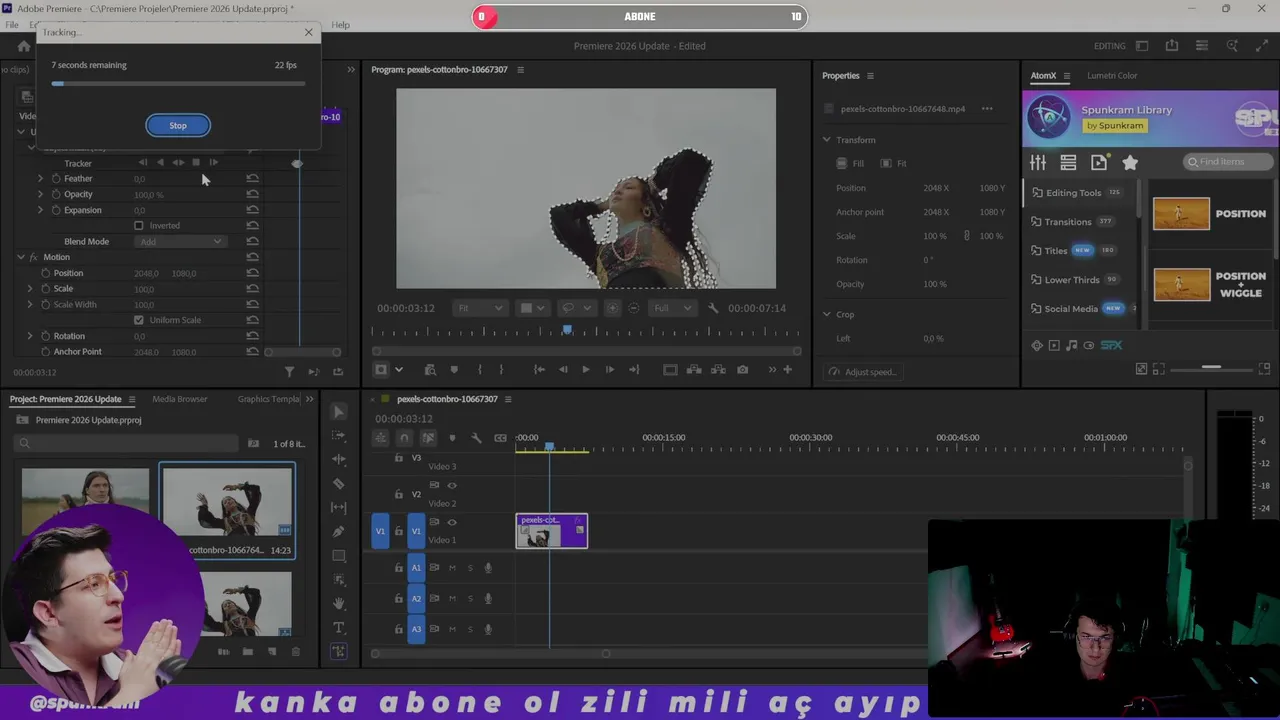Collapse the Crop section in Properties

click(x=827, y=314)
